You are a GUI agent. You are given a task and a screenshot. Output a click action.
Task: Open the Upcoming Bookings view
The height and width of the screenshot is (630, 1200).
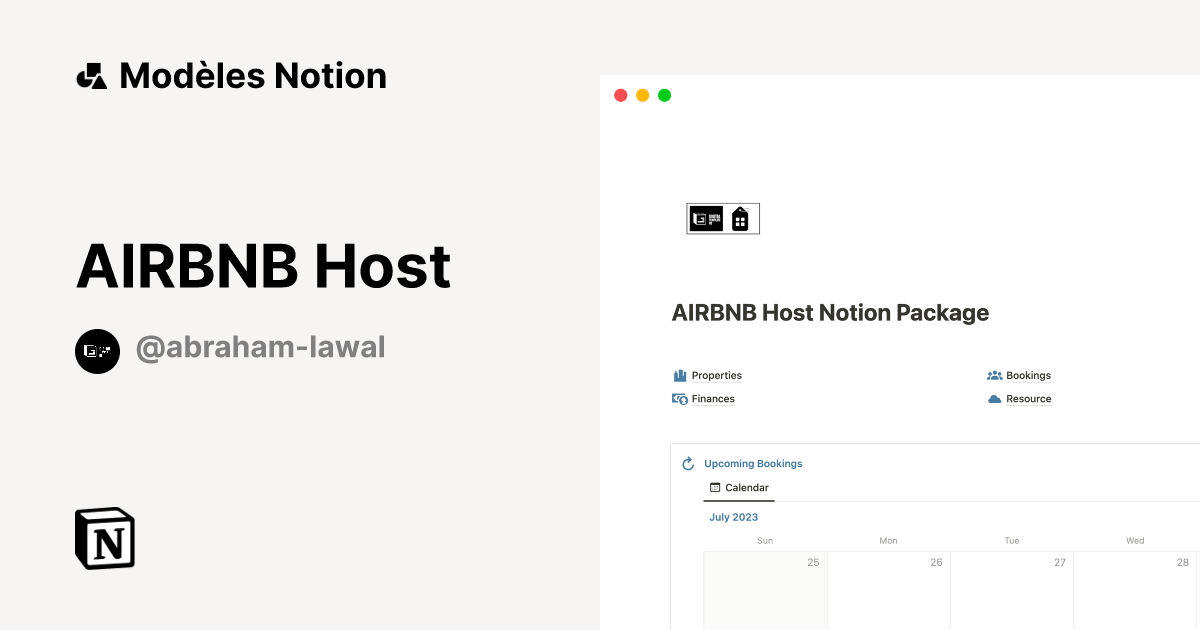point(753,463)
